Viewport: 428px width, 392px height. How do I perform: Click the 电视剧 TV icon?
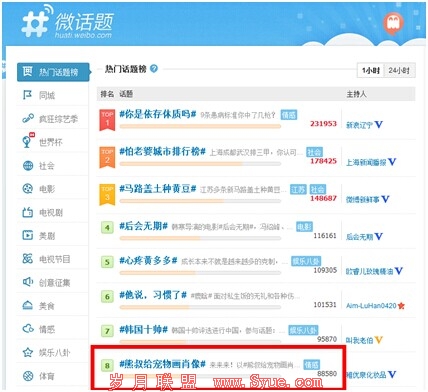pos(28,212)
